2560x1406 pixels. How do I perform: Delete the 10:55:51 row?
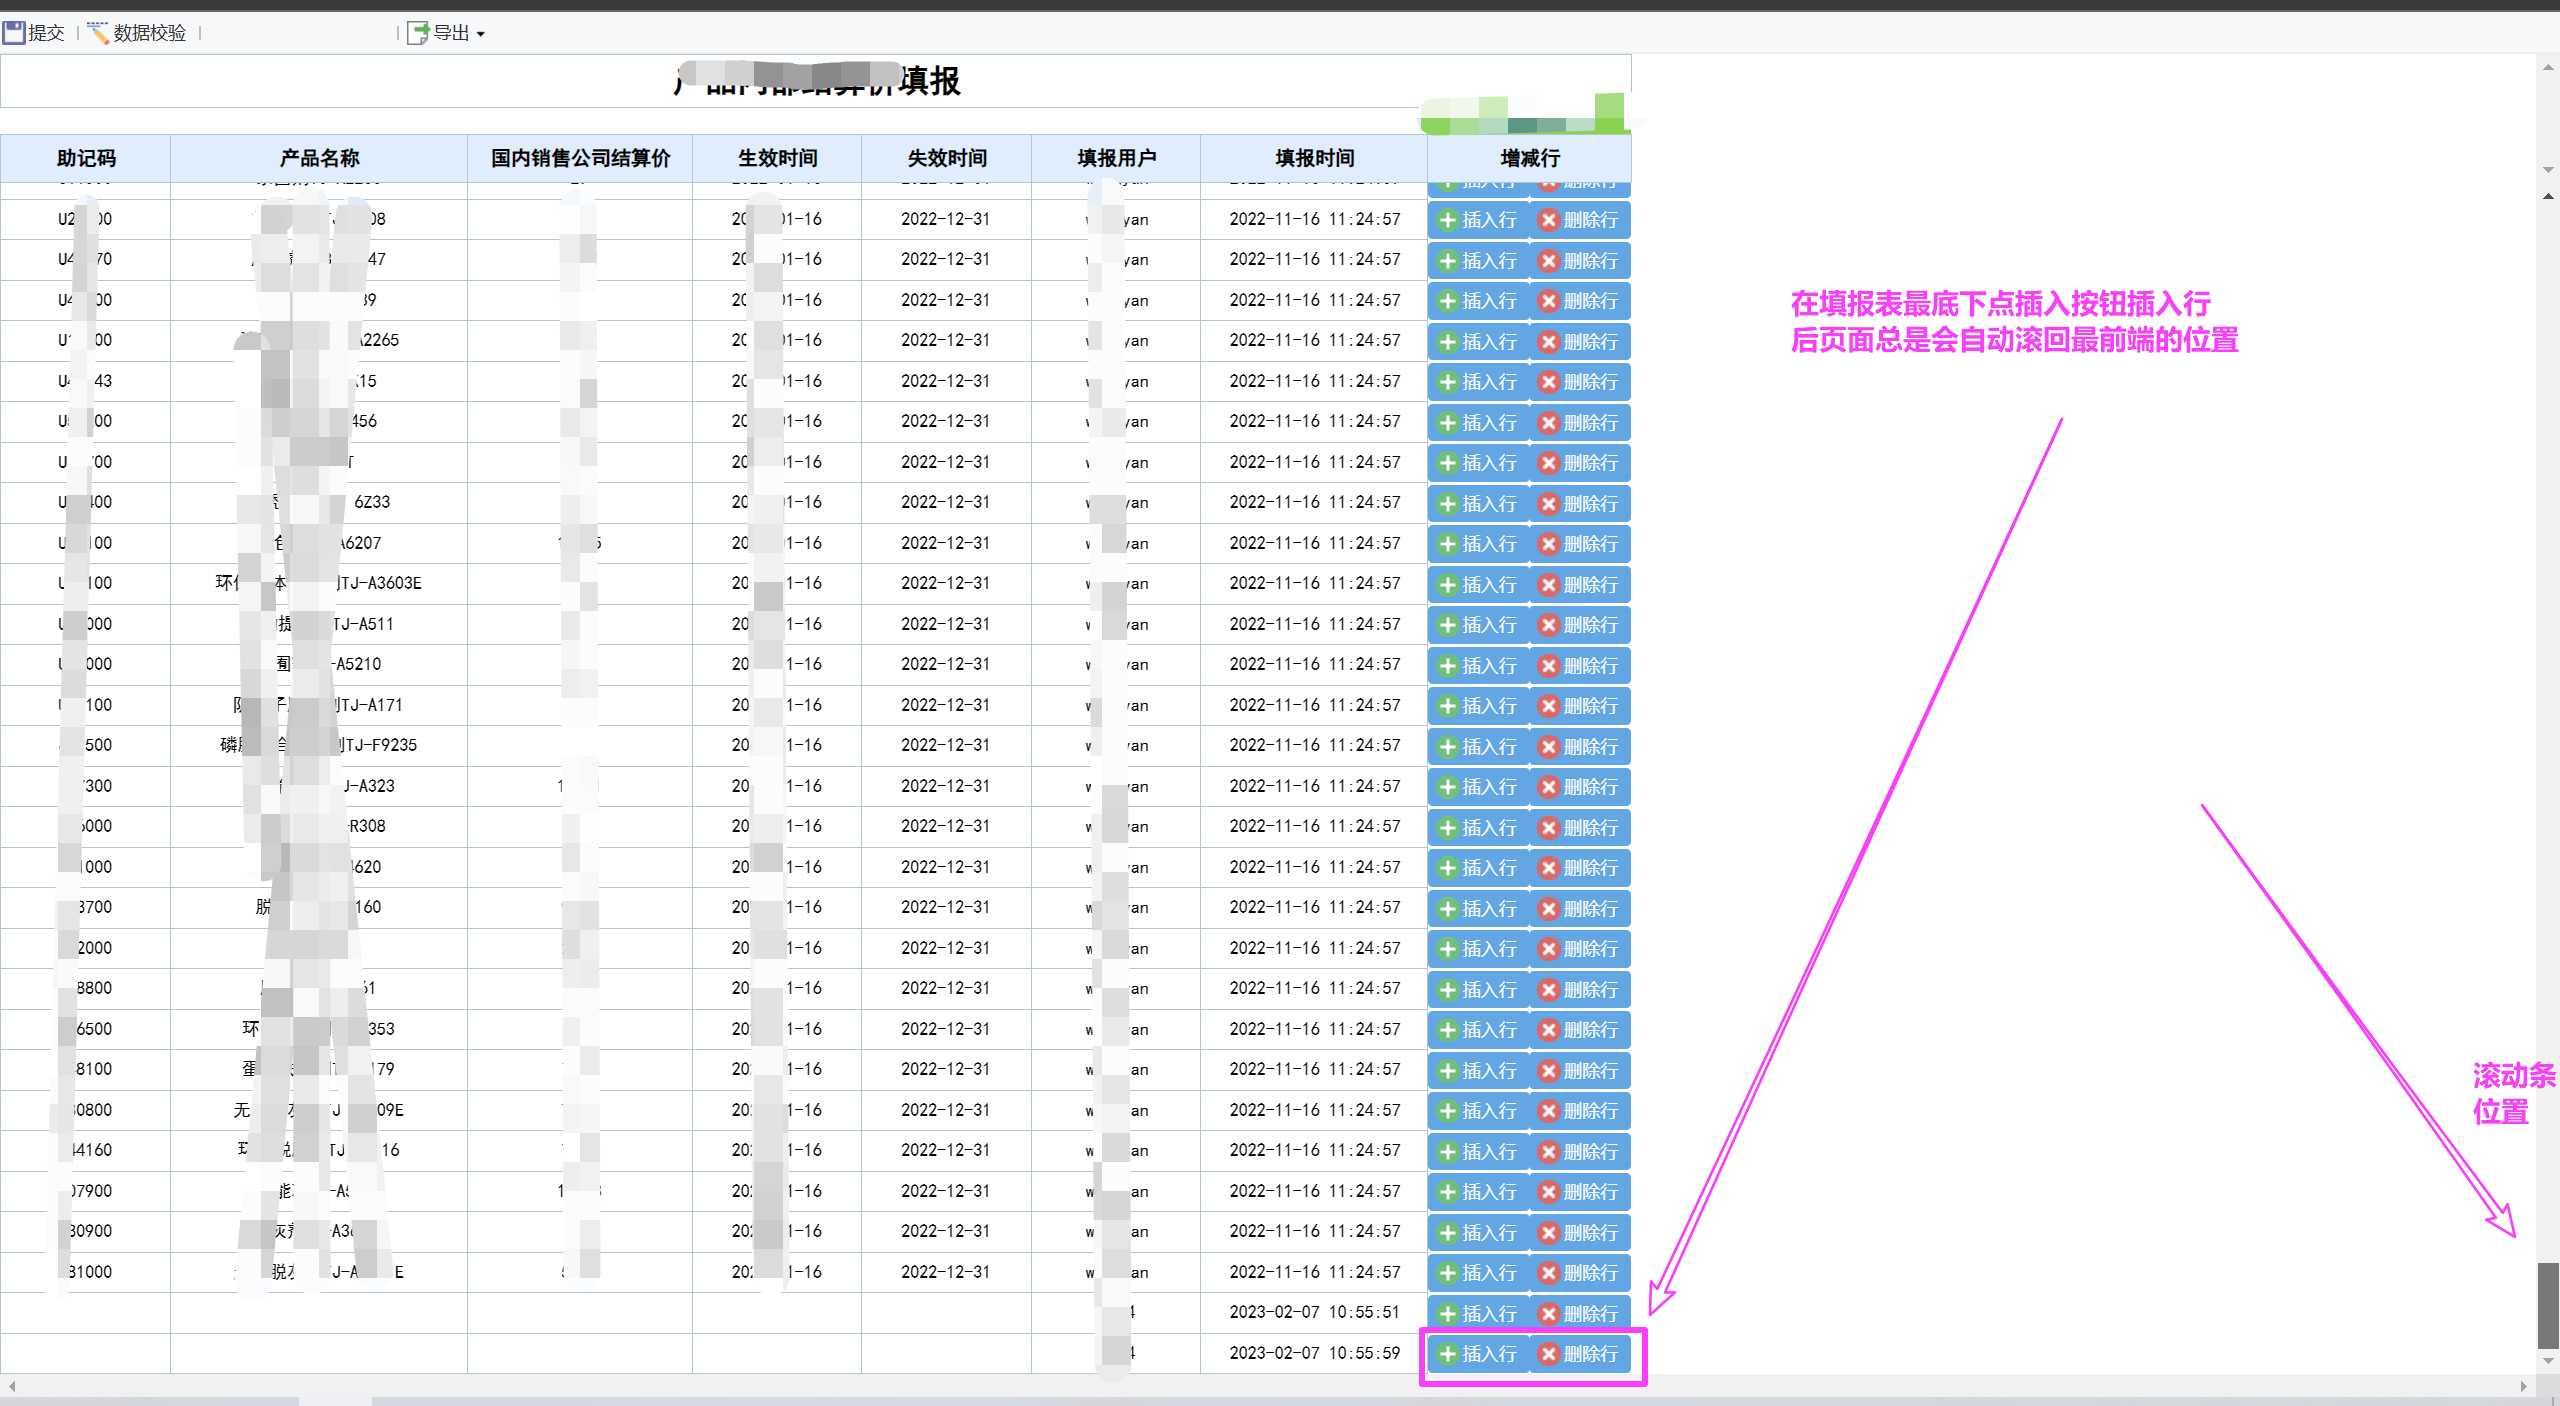1580,1314
